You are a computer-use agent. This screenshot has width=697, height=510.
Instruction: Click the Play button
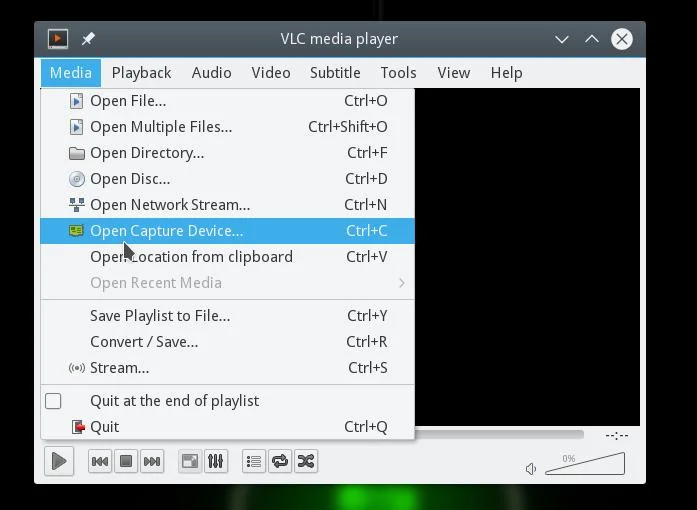point(59,461)
